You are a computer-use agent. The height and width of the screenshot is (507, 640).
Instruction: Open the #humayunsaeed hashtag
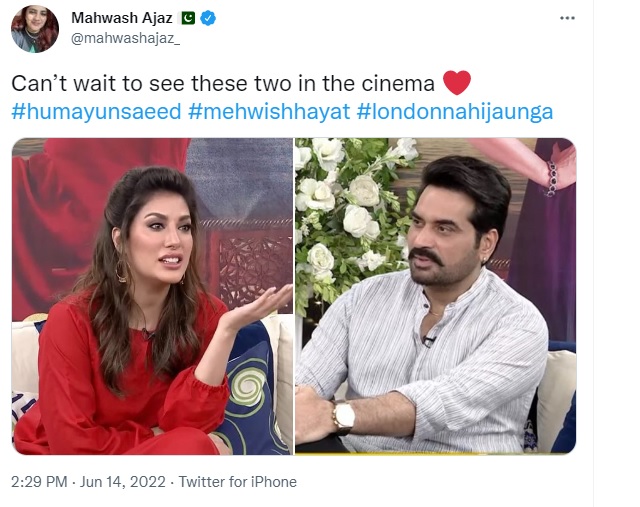coord(96,111)
